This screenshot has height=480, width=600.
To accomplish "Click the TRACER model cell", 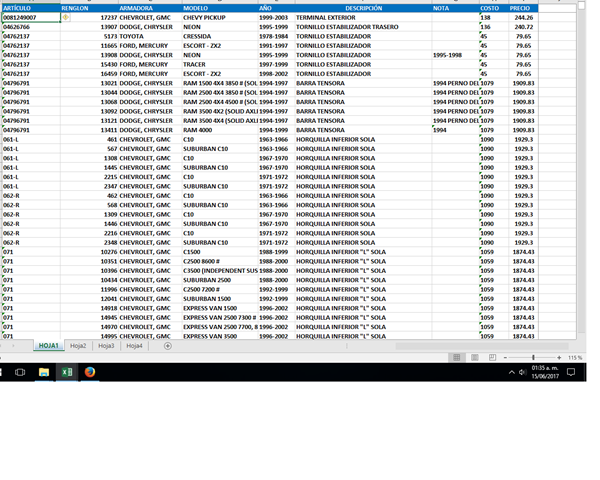I will point(220,64).
